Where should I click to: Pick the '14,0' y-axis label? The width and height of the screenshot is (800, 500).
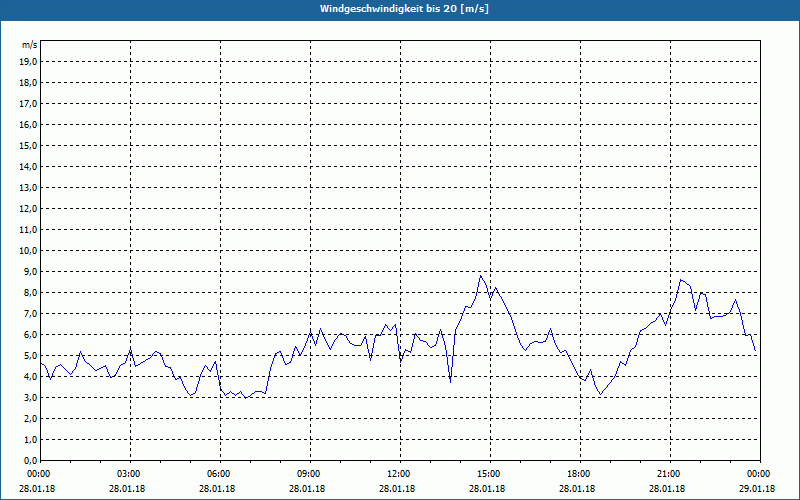coord(28,166)
